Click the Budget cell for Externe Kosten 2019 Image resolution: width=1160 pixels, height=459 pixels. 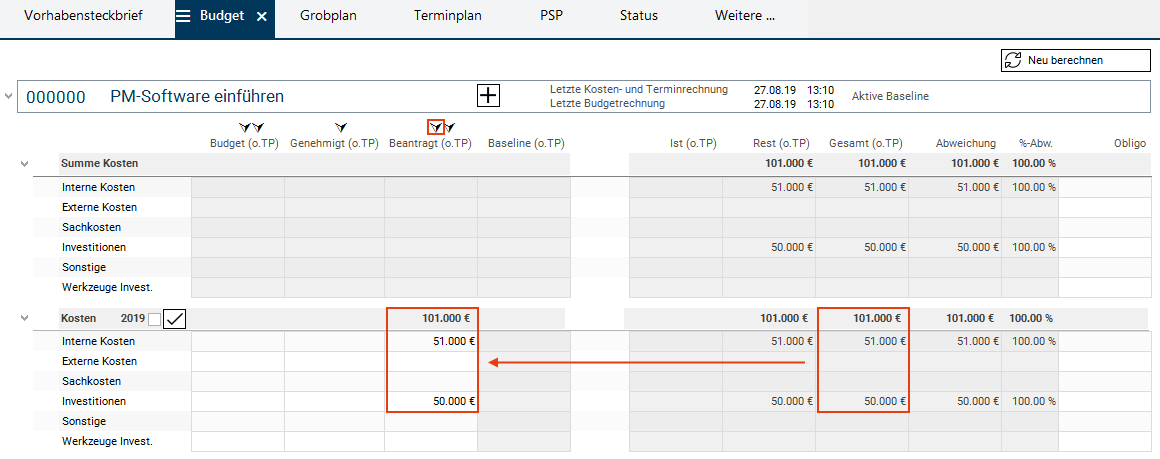click(x=237, y=361)
